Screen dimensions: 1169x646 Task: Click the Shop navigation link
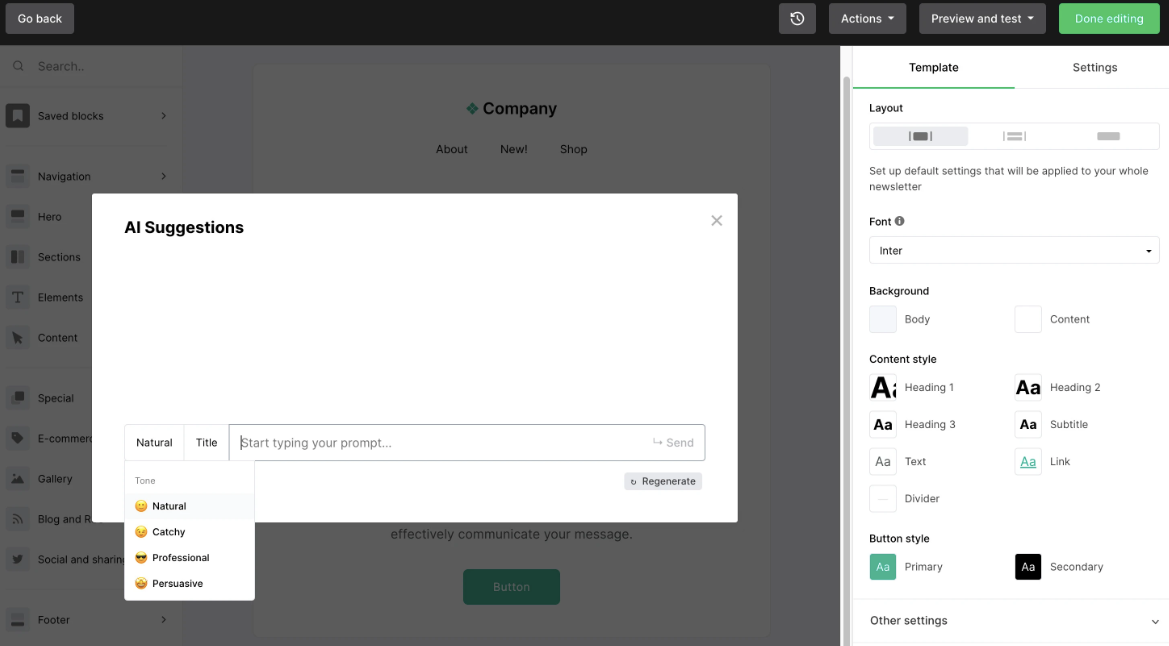point(573,149)
